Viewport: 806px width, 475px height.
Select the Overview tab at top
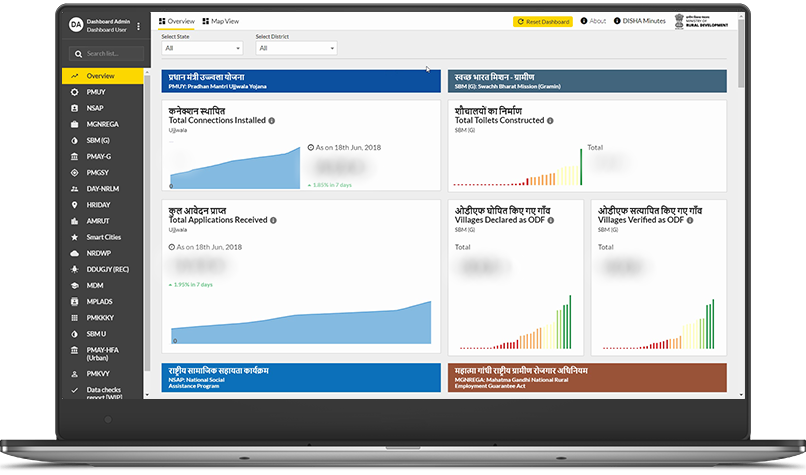pyautogui.click(x=177, y=21)
